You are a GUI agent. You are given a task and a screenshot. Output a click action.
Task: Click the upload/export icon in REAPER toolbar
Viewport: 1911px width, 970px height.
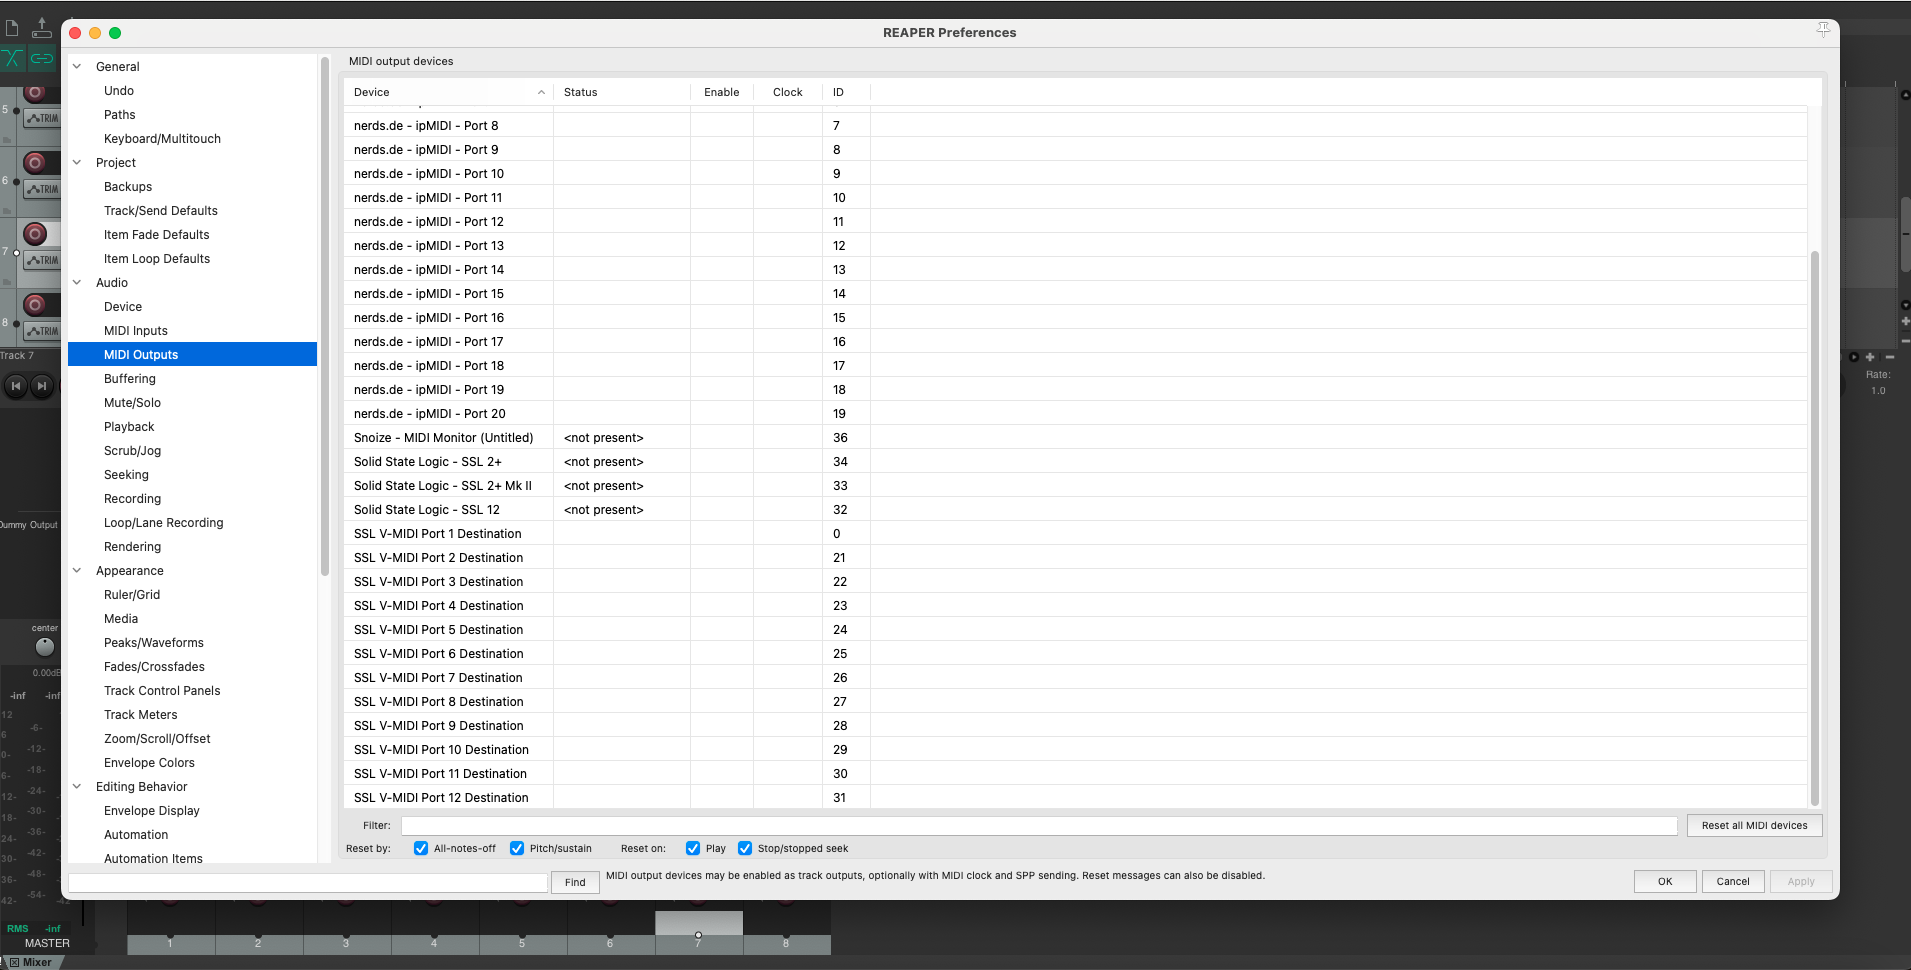pos(41,28)
